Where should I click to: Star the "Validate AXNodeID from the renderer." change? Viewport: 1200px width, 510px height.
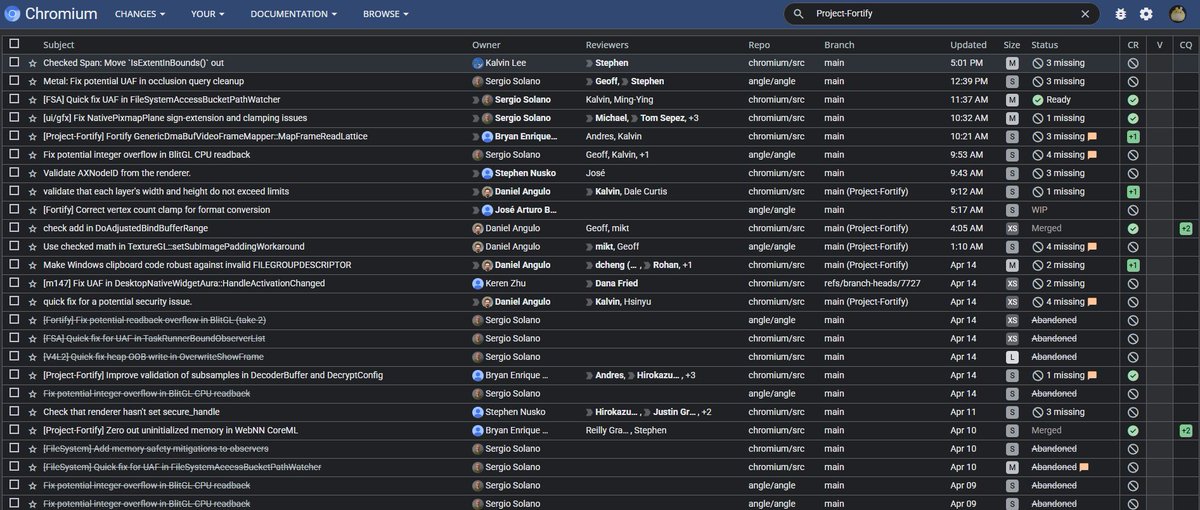32,173
